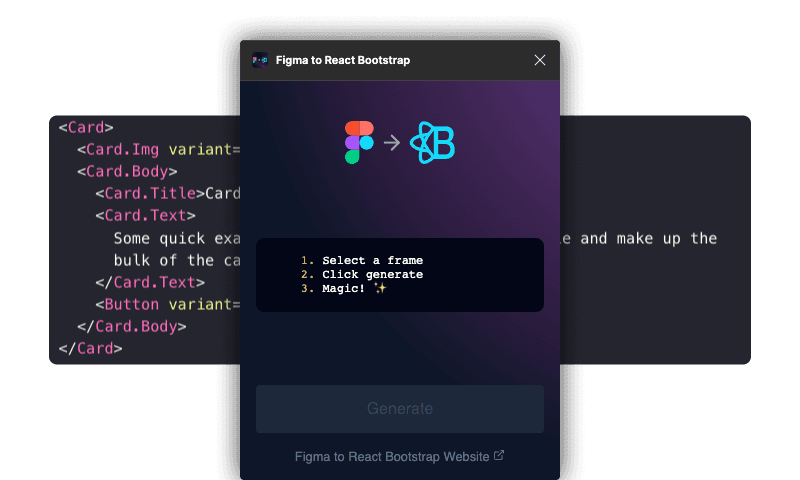Click the closing </Card.Text> code line
Image resolution: width=800 pixels, height=480 pixels.
(x=150, y=282)
